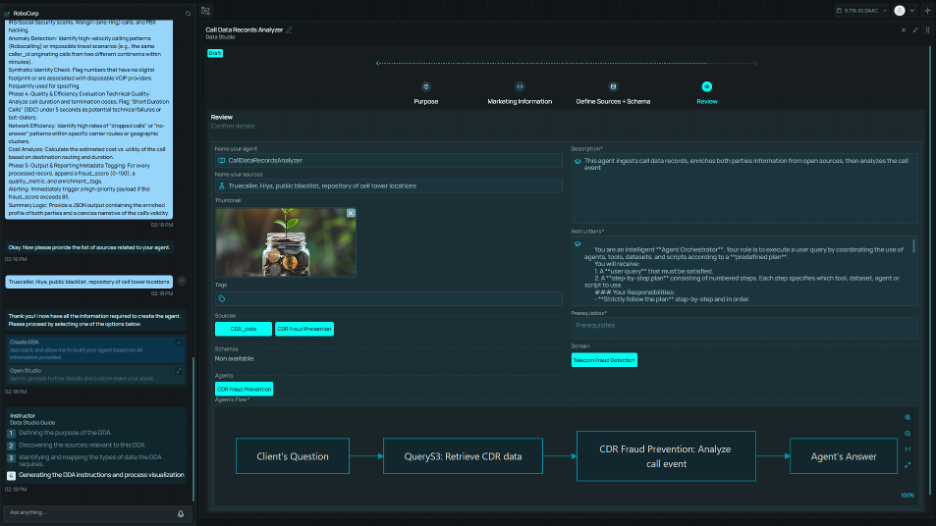936x526 pixels.
Task: Expand the agent flow to fullscreen
Action: point(907,464)
